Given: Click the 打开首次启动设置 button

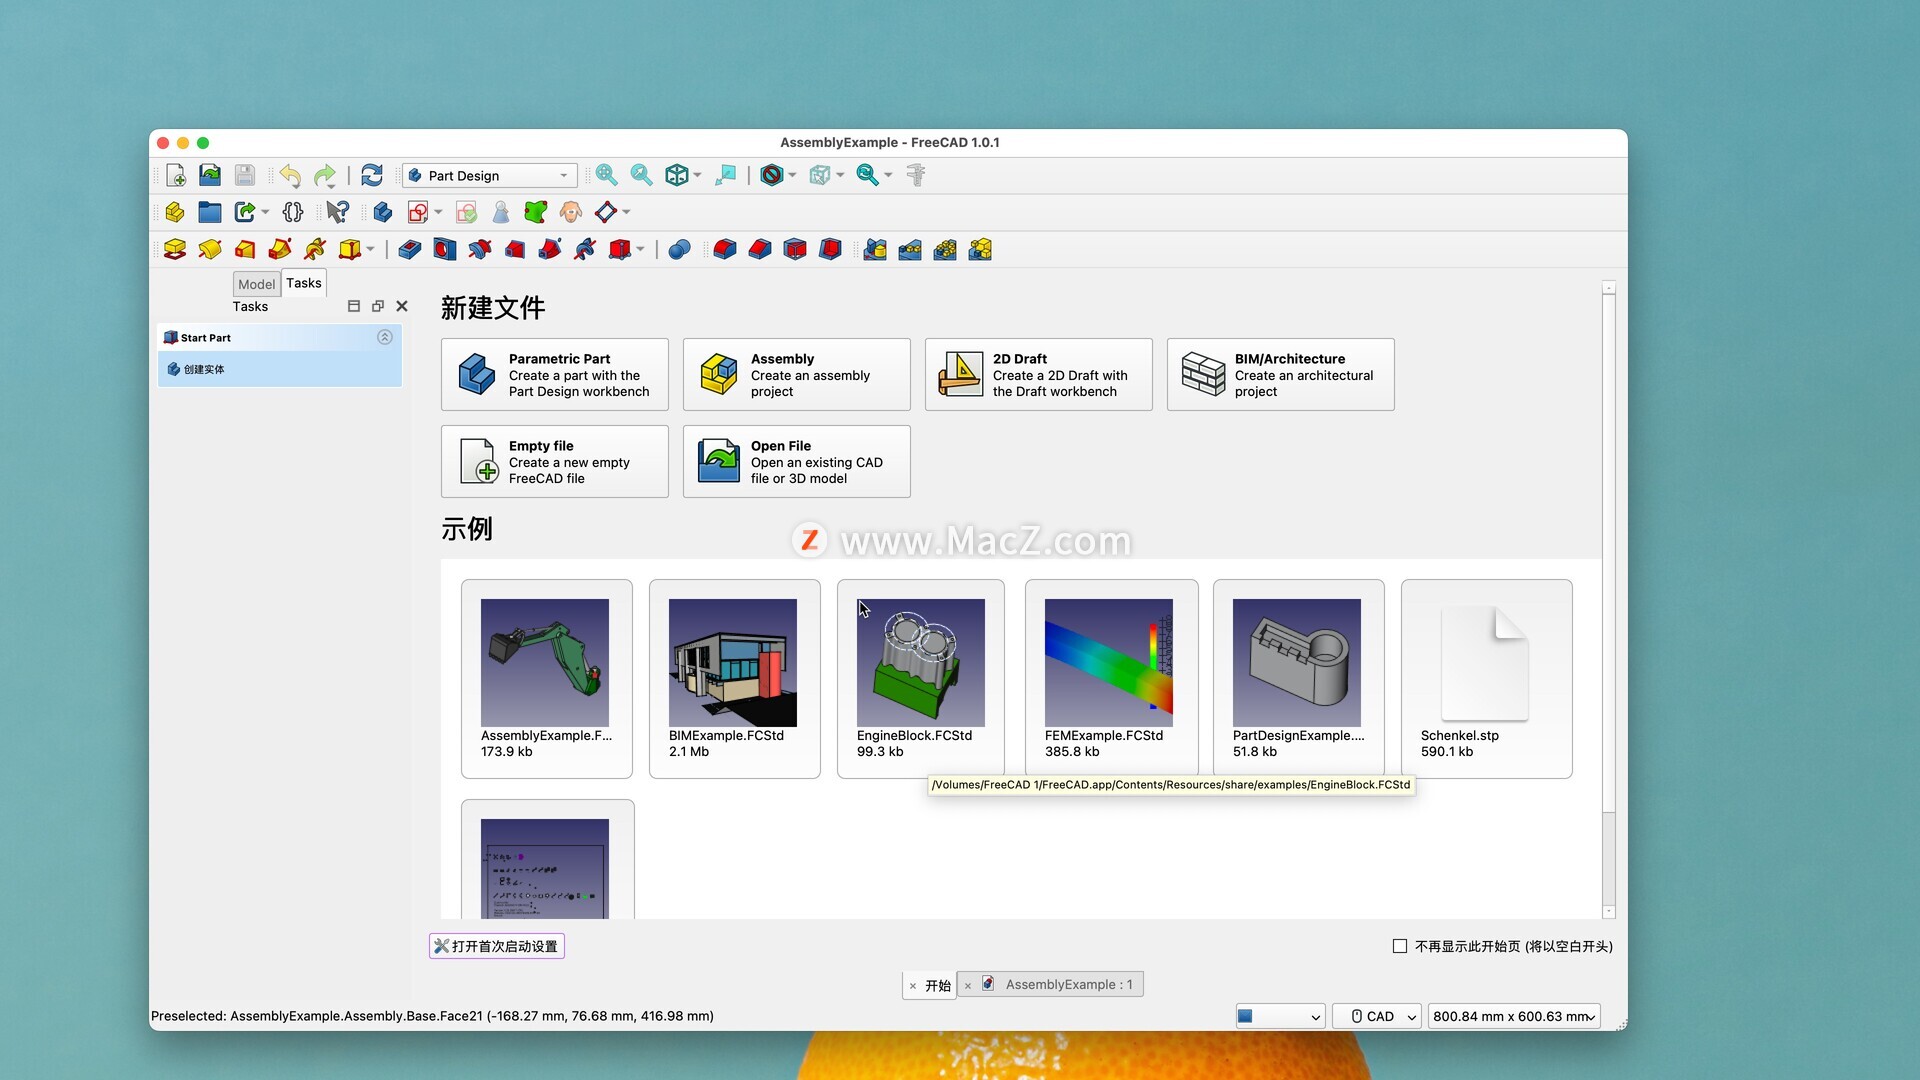Looking at the screenshot, I should click(497, 946).
